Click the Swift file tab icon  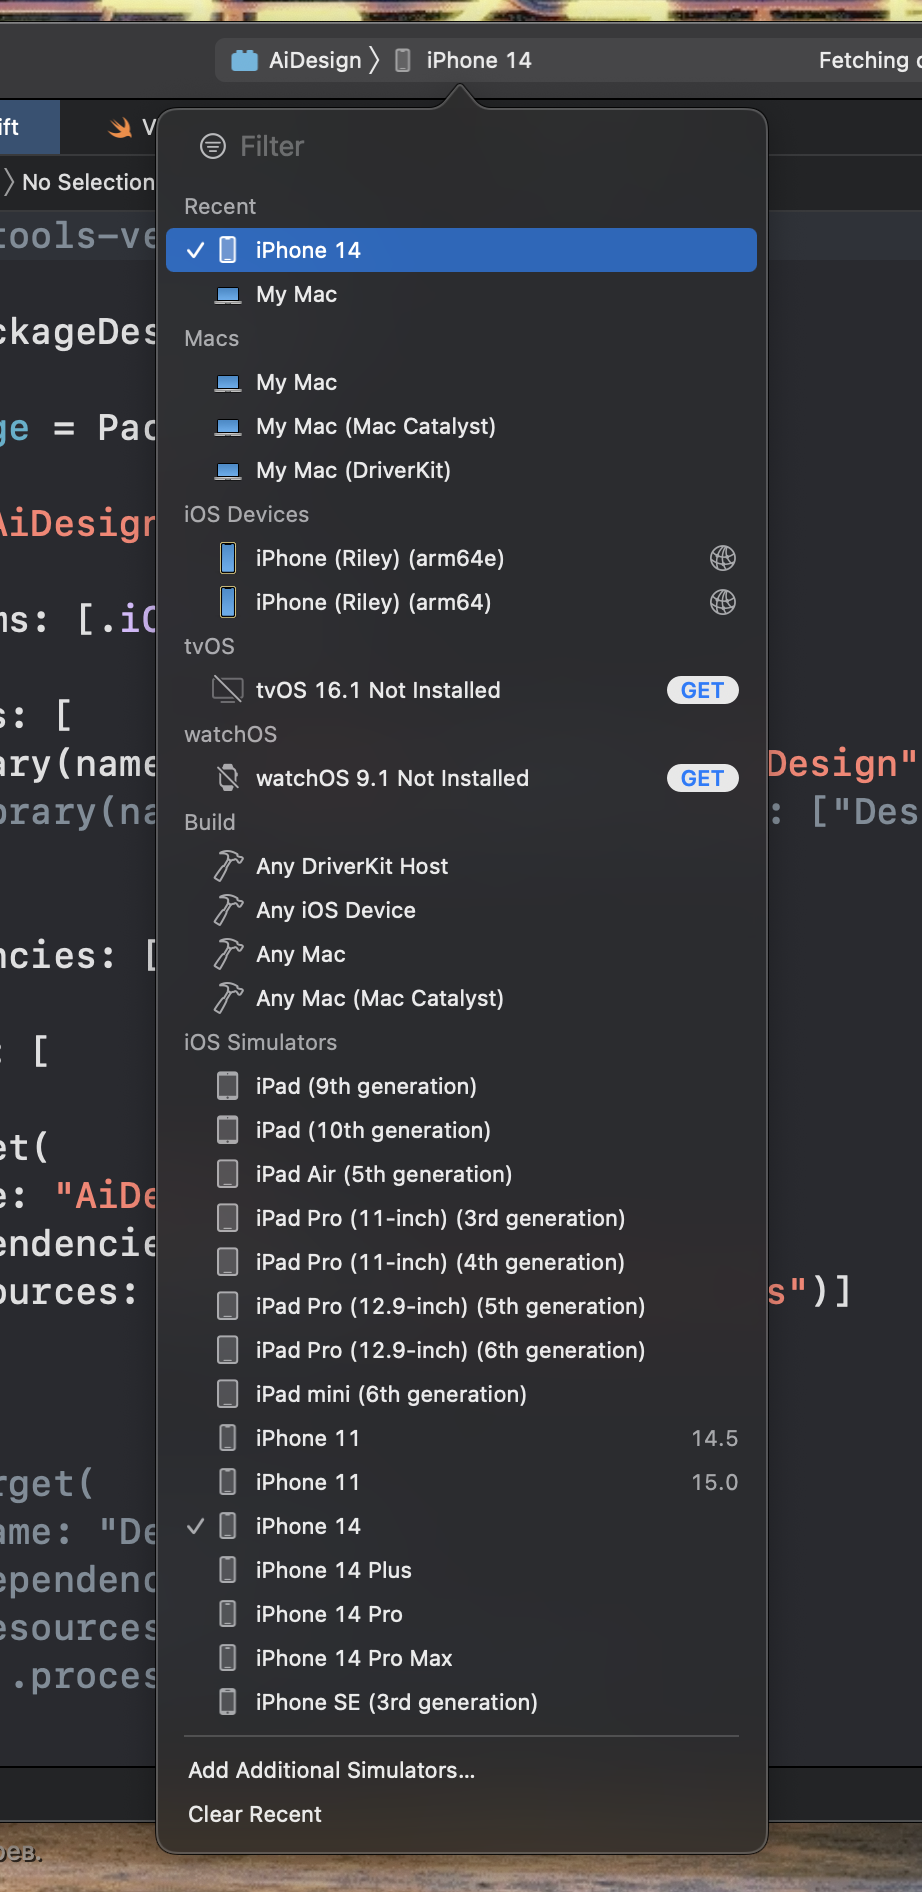[121, 127]
